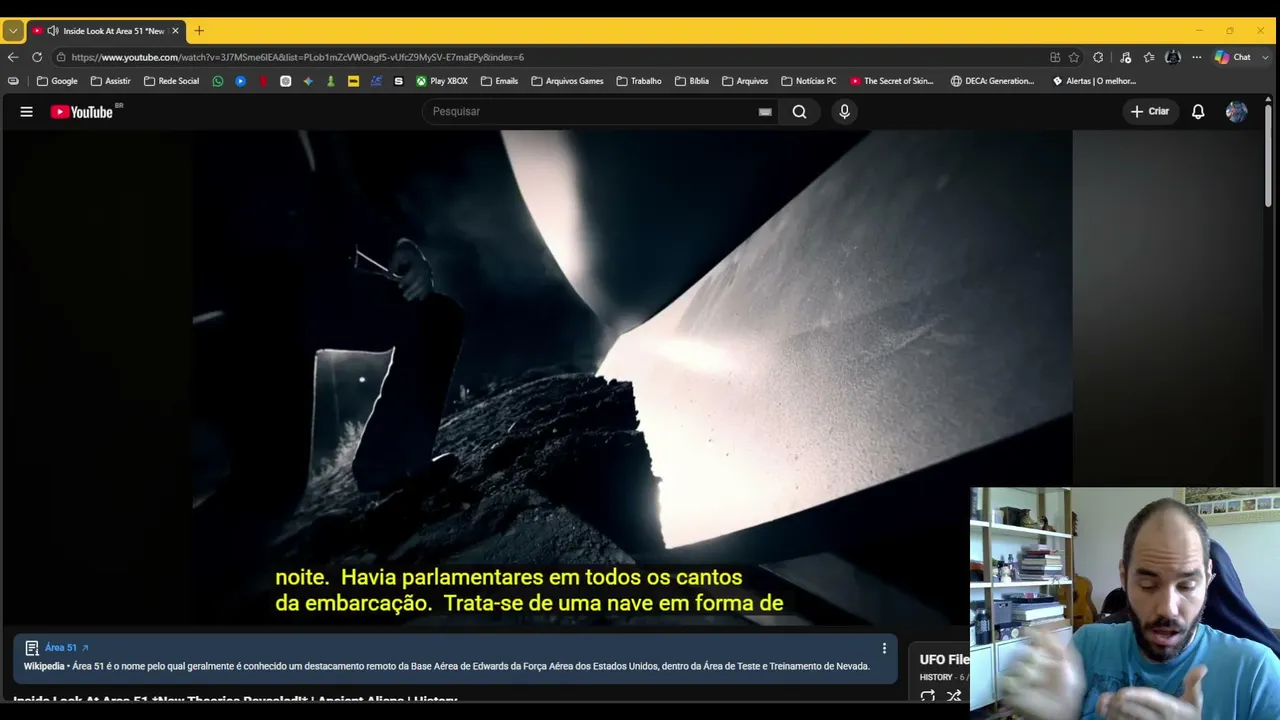Open the YouTube guide hamburger menu

[26, 112]
